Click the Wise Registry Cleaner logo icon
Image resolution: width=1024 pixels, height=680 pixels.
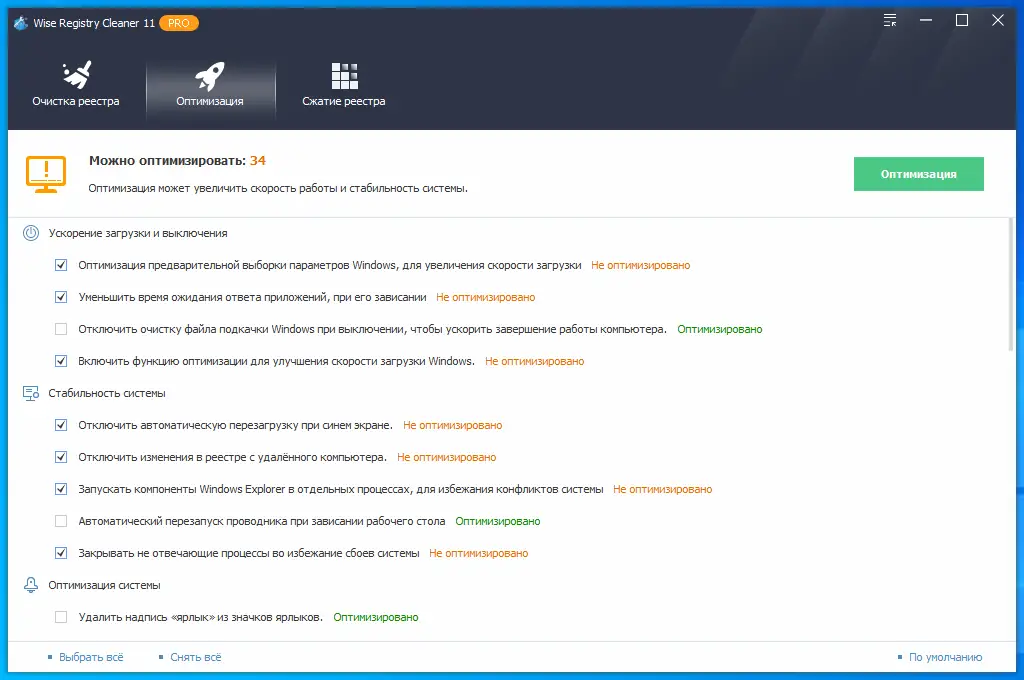pos(21,23)
